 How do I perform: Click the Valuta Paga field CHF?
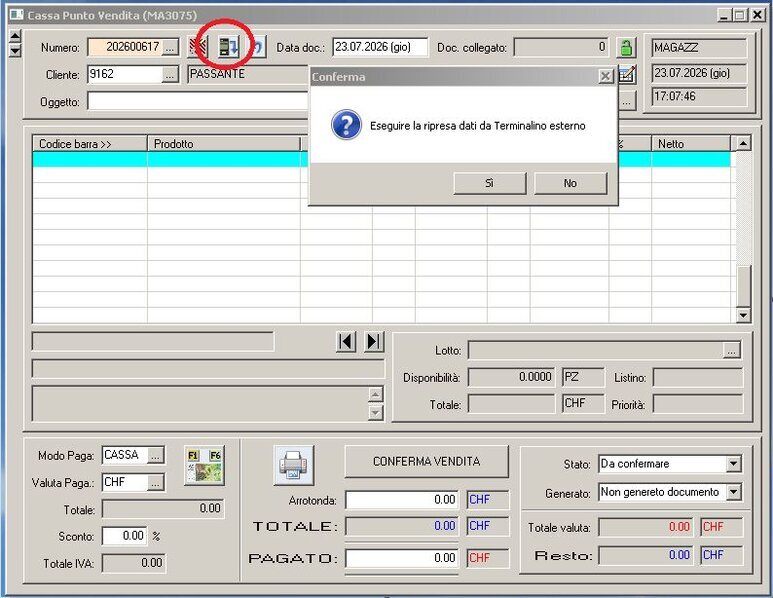125,482
